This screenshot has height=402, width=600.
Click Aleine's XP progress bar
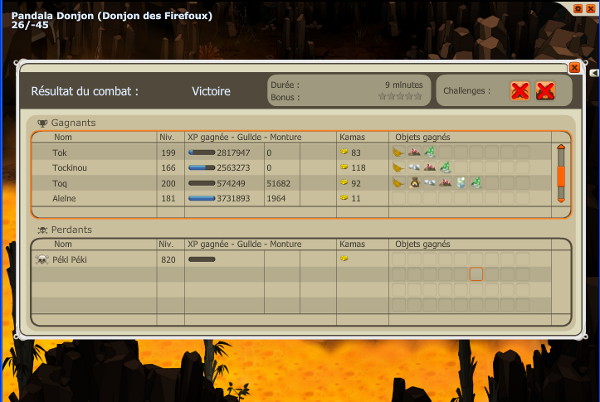pyautogui.click(x=202, y=199)
